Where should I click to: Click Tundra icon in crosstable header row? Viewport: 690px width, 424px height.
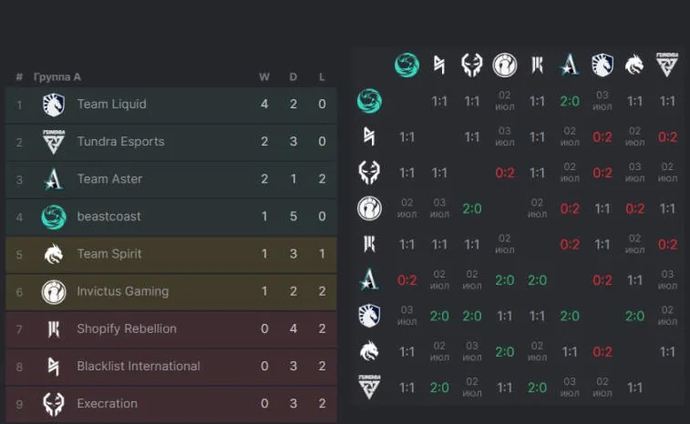coord(667,65)
